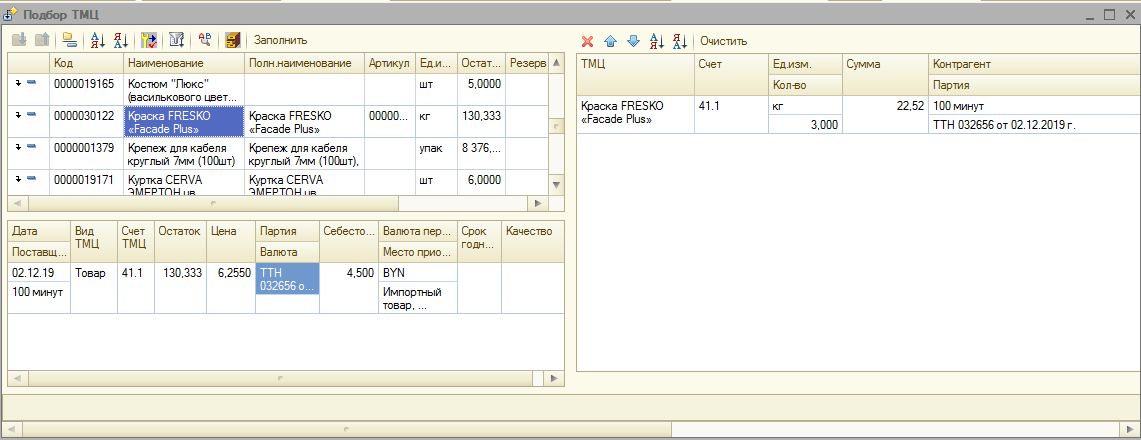Screen dimensions: 1141x440
Task: Select the ТТН 032656 batch cell
Action: tap(287, 279)
